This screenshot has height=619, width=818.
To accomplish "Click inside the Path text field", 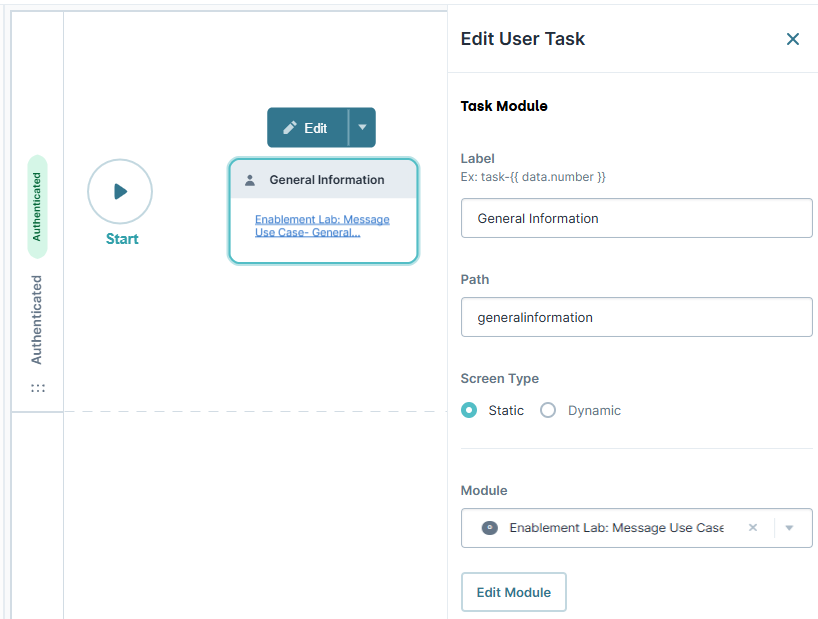I will (x=636, y=316).
